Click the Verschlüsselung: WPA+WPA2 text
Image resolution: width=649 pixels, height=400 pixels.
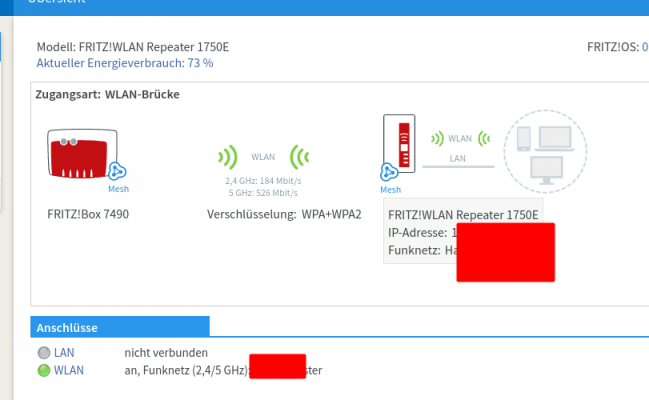click(x=284, y=214)
